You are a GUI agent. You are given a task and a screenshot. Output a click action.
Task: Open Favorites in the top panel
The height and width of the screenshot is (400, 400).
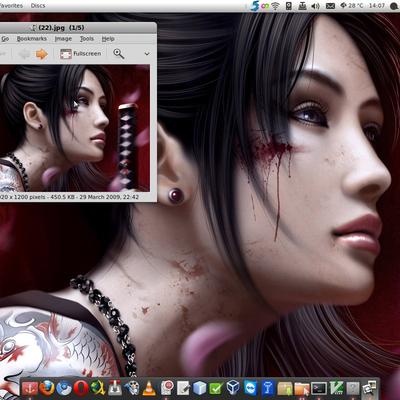tap(11, 6)
